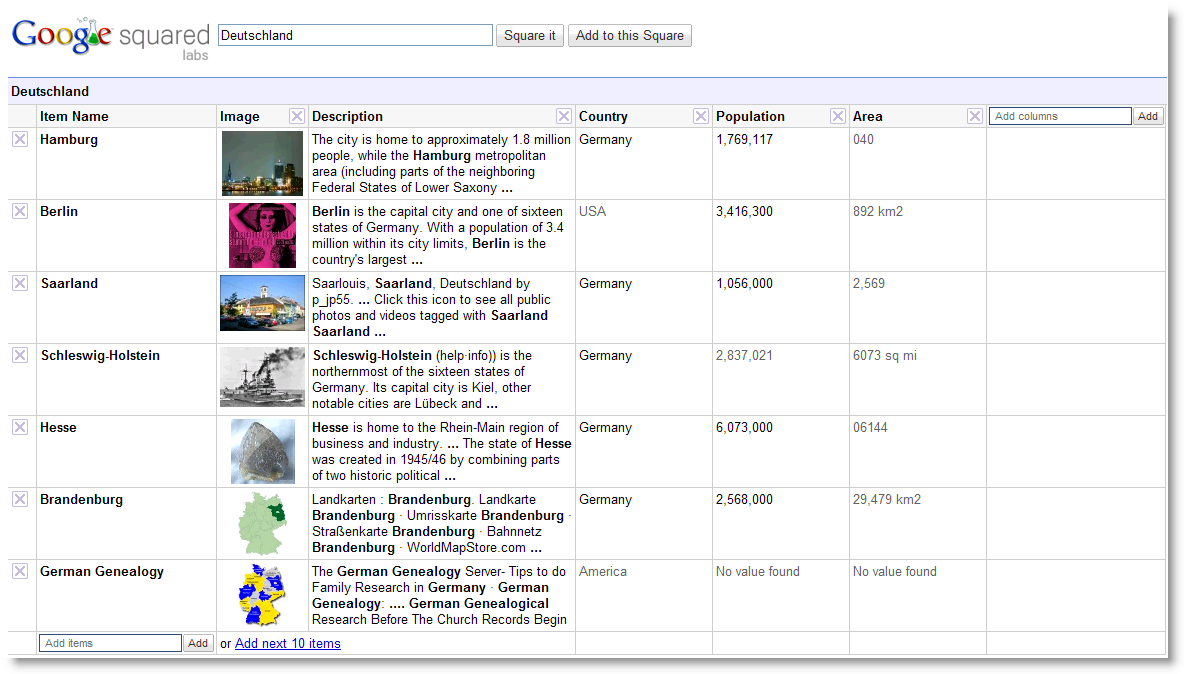Remove the Image column with its X icon
This screenshot has height=674, width=1184.
pos(297,116)
